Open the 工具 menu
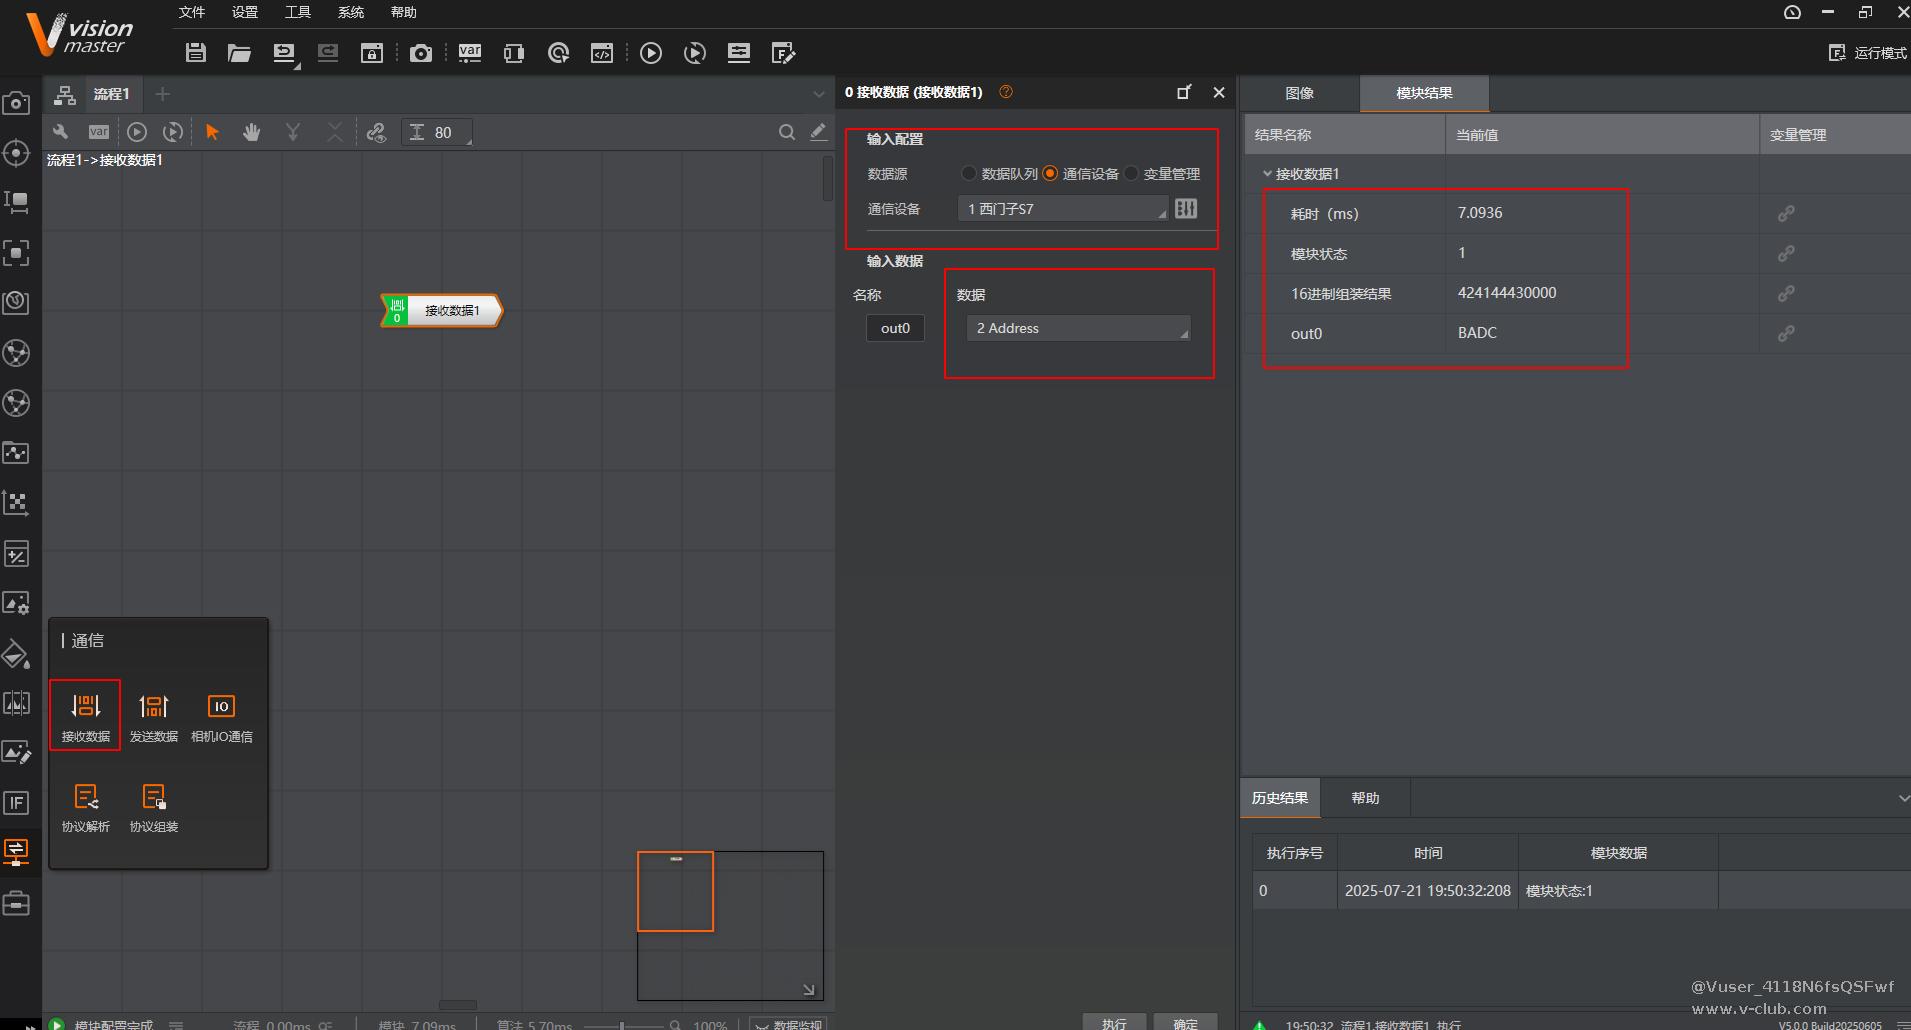This screenshot has height=1030, width=1911. 298,12
